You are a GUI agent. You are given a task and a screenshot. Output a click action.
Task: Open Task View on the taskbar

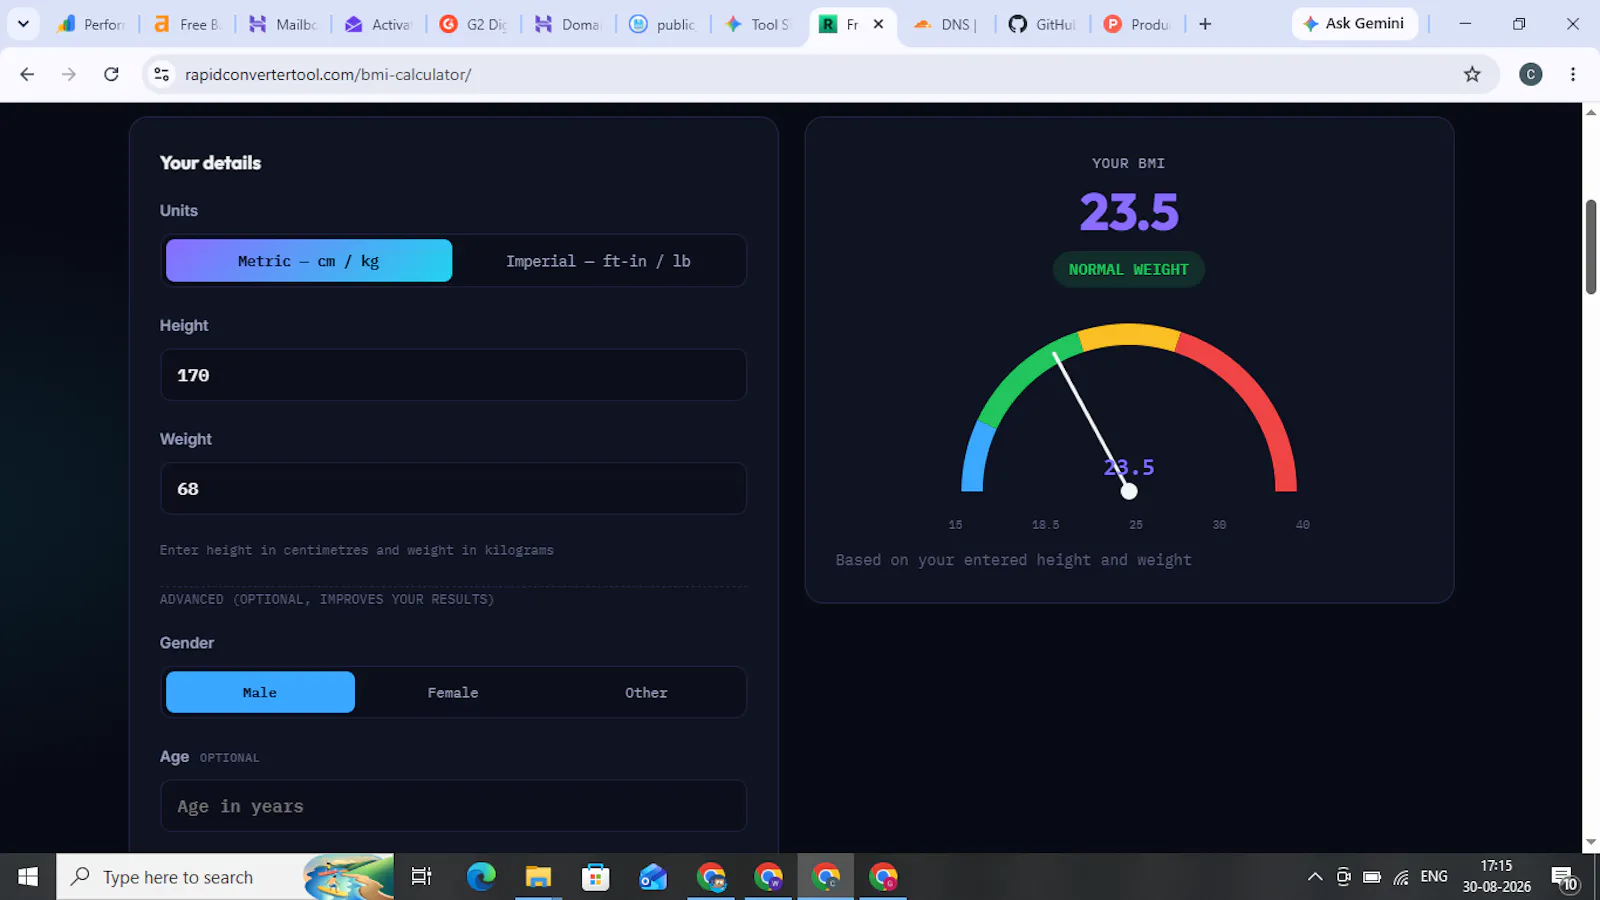click(422, 877)
